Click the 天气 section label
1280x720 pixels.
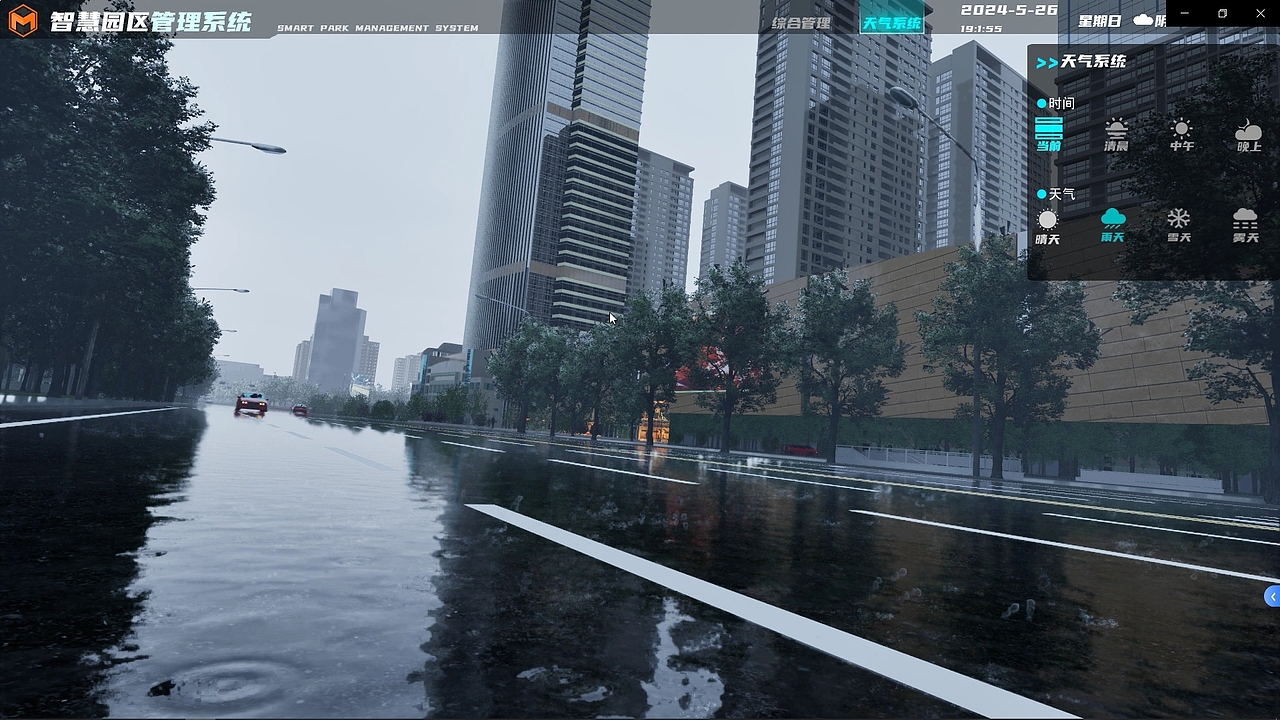(1061, 194)
